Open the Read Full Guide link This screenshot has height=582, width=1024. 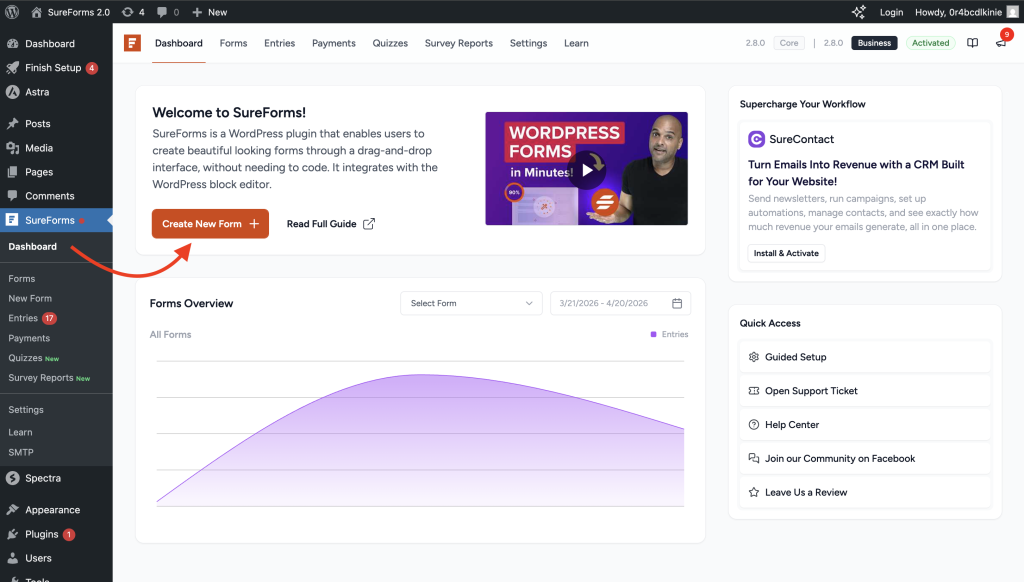pos(330,223)
